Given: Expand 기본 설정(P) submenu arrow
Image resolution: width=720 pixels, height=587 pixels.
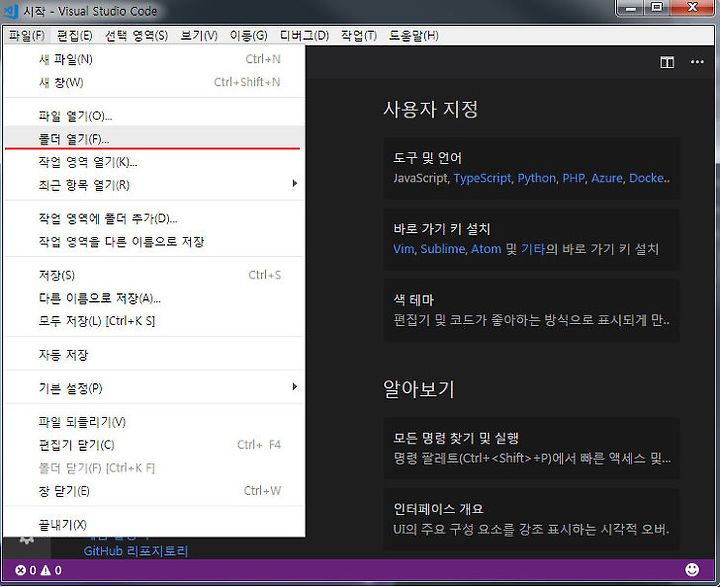Looking at the screenshot, I should click(294, 387).
